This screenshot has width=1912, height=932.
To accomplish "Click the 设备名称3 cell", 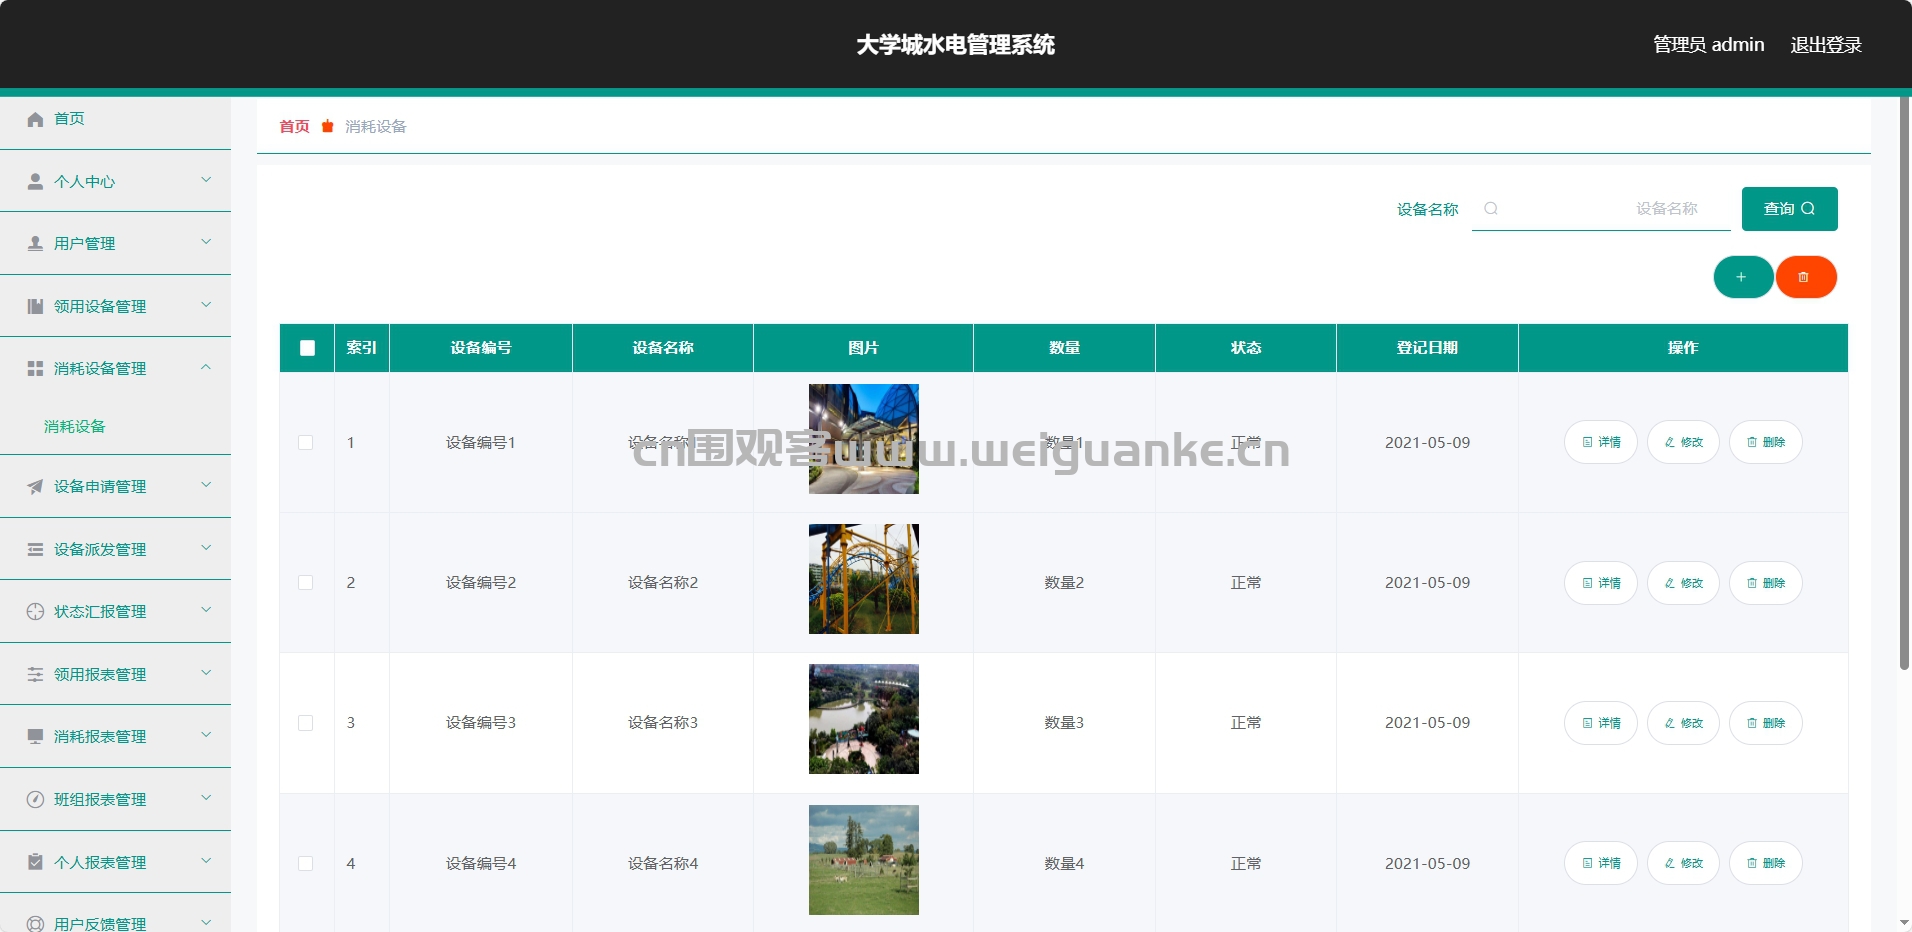I will 663,722.
